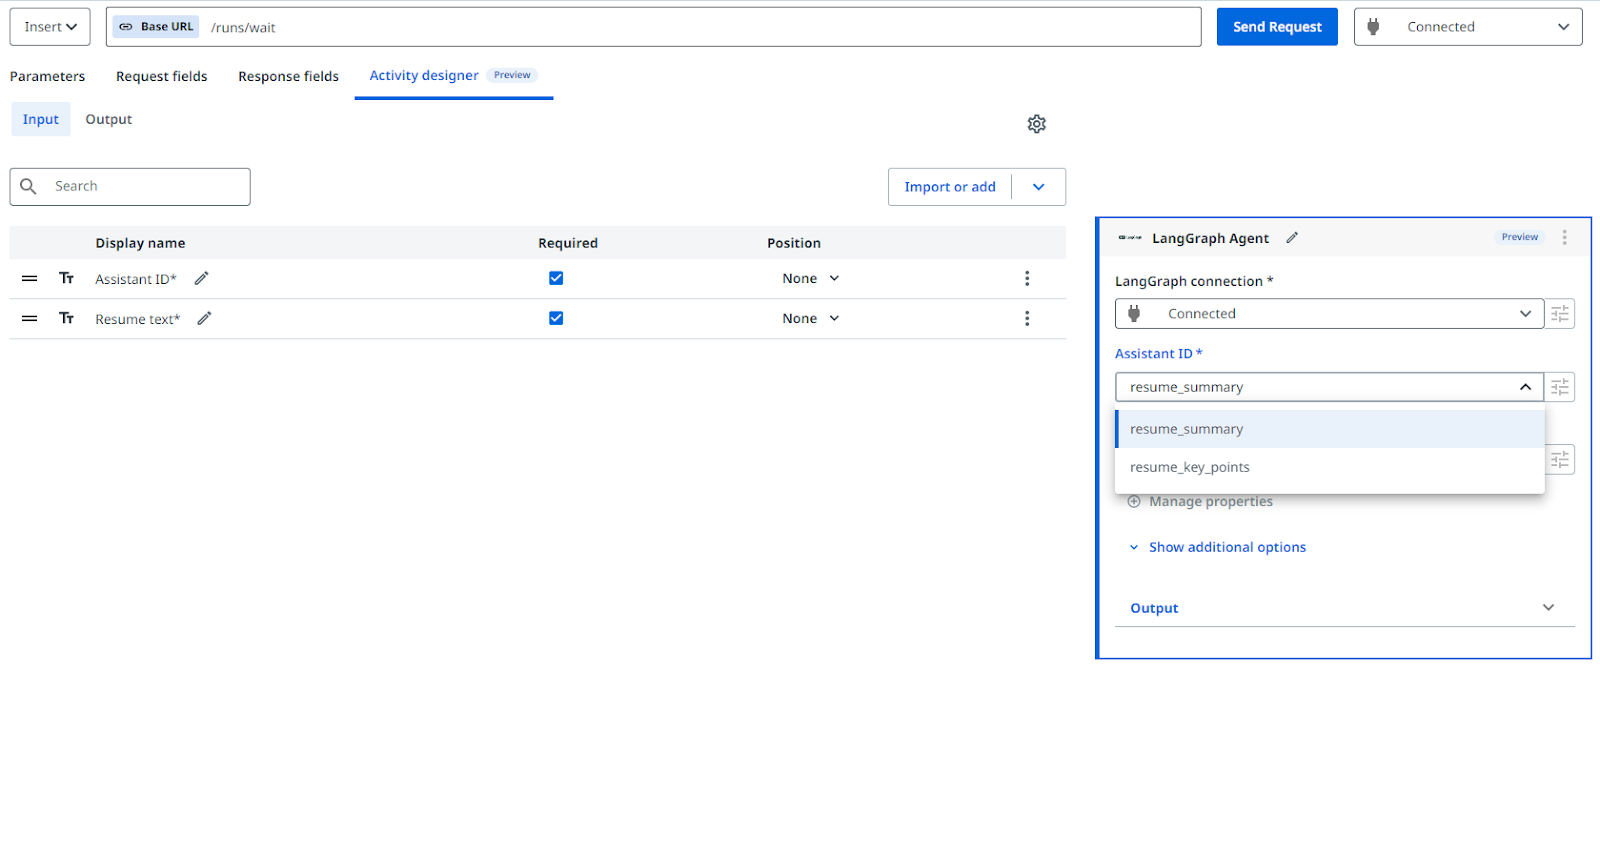Click the search magnifier icon
Viewport: 1600px width, 854px height.
click(29, 186)
